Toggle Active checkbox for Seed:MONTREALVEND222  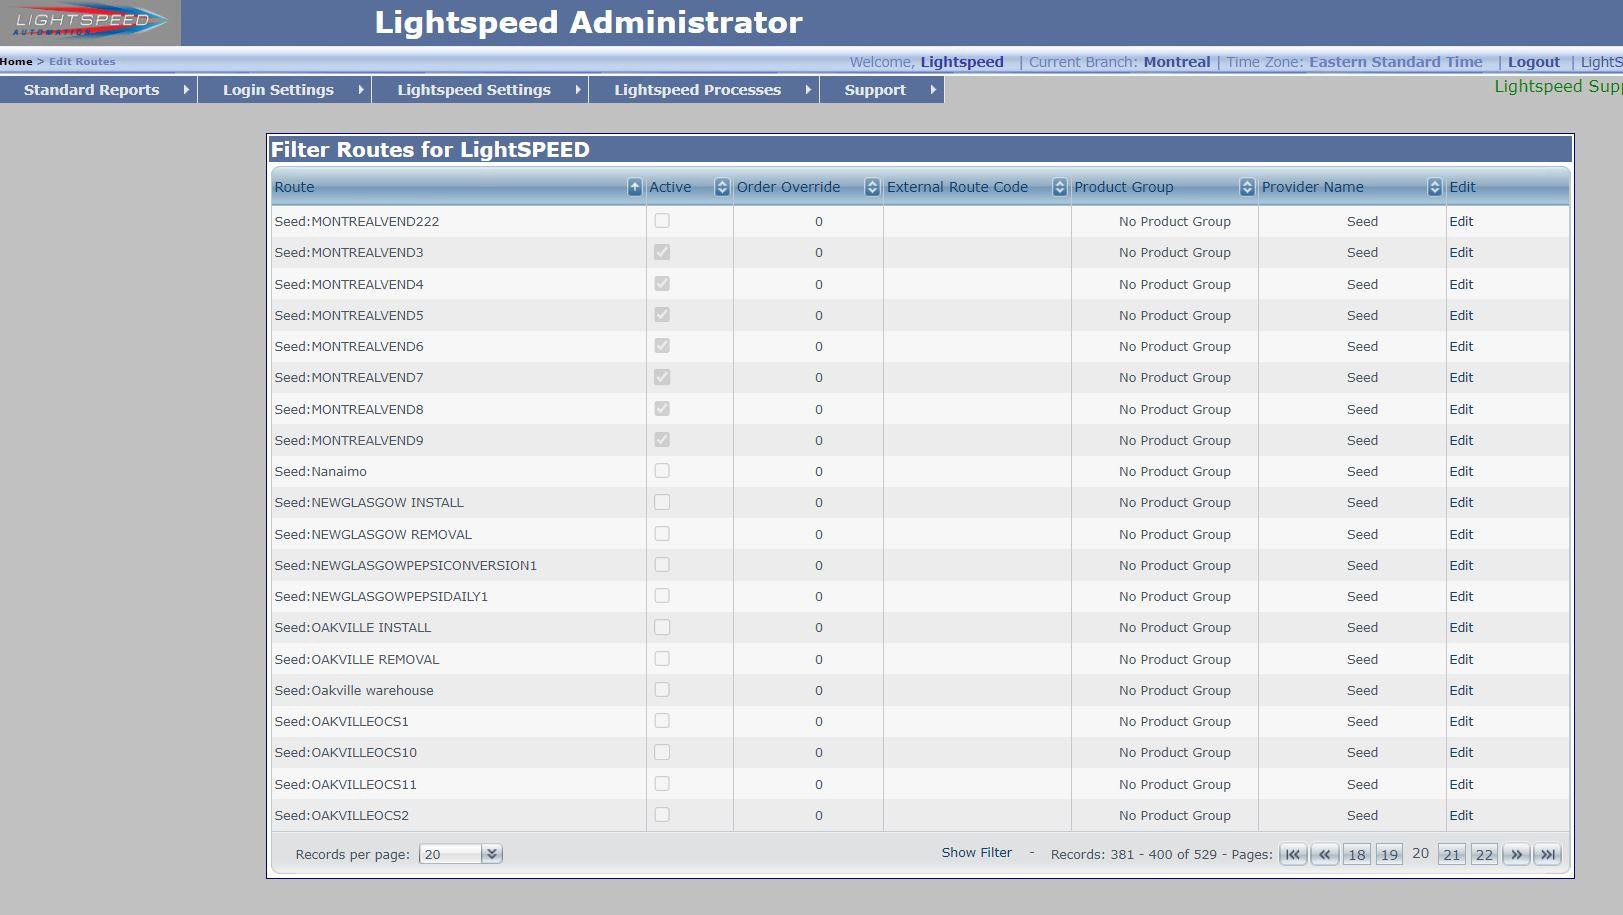[x=662, y=221]
